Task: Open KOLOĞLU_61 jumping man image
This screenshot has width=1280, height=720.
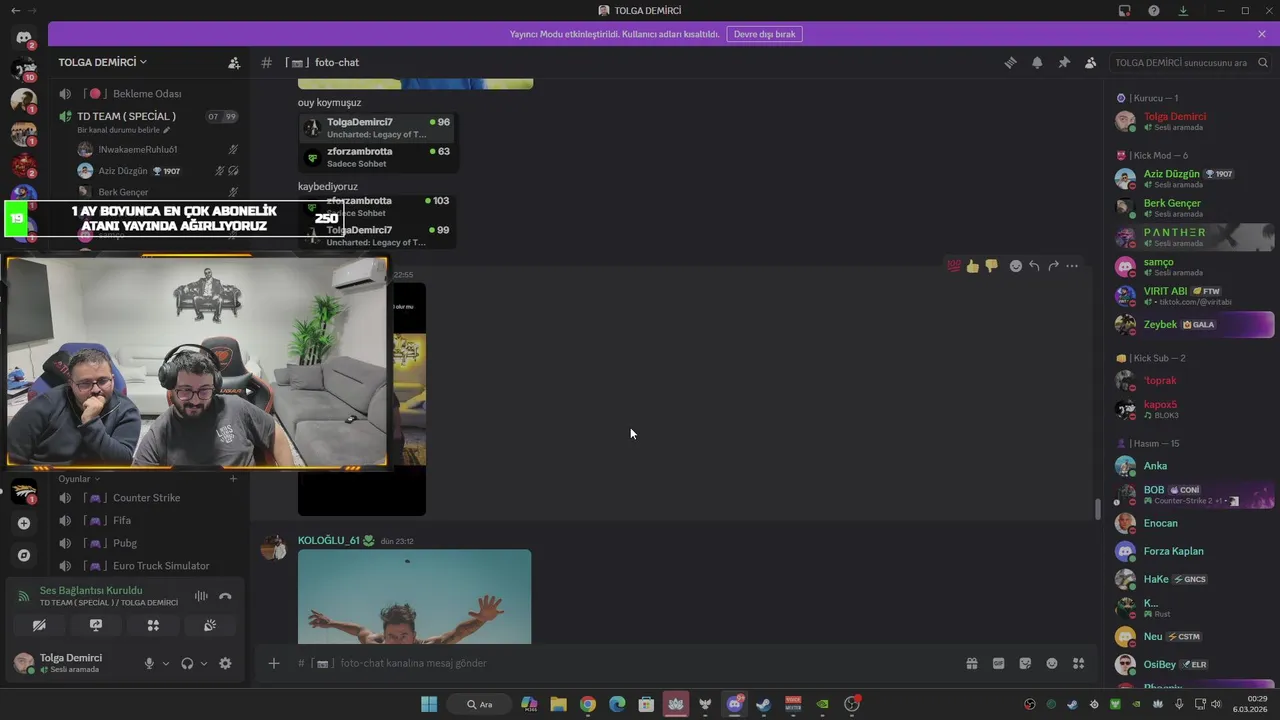Action: pyautogui.click(x=414, y=597)
